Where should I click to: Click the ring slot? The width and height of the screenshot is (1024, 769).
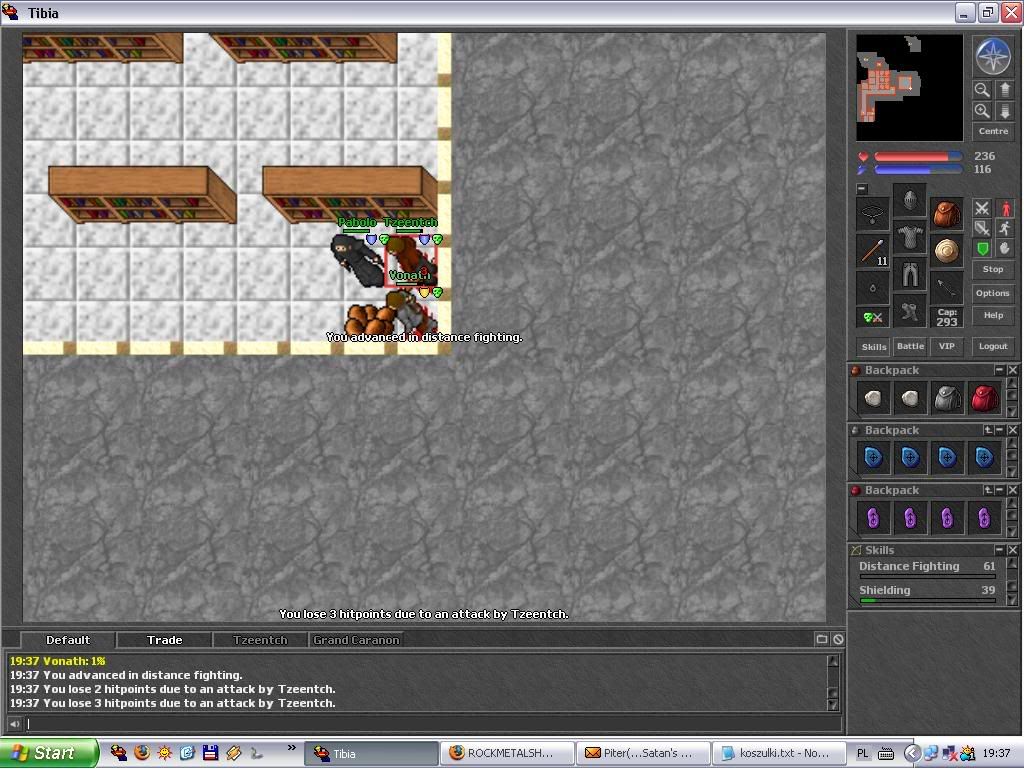point(873,287)
